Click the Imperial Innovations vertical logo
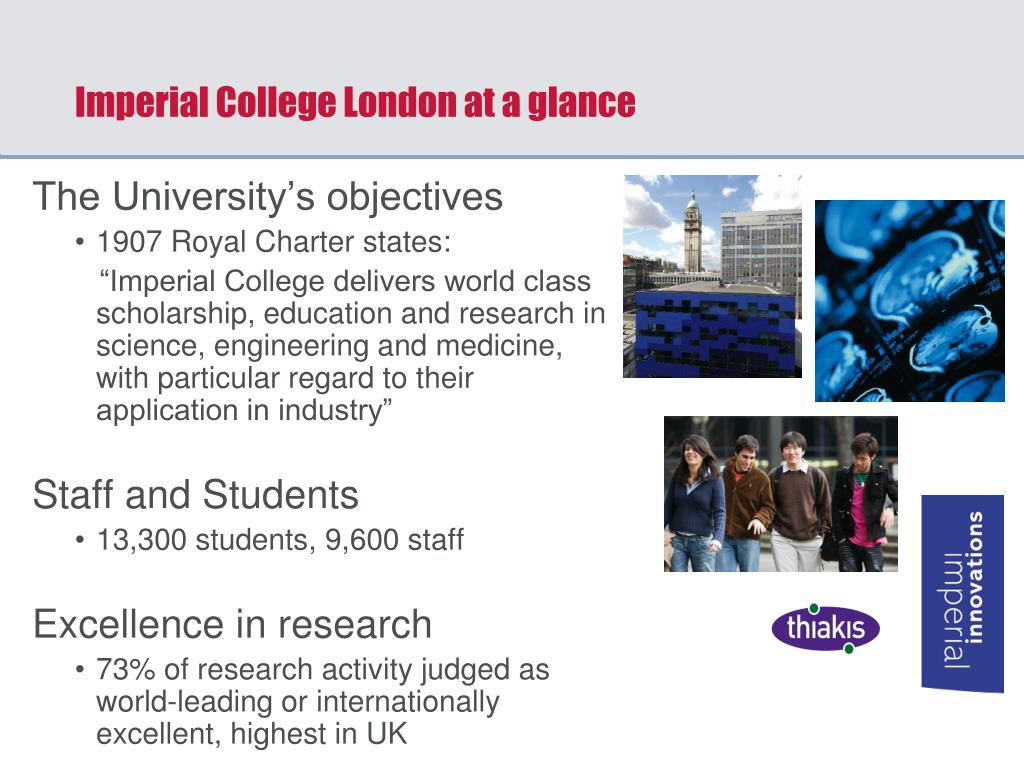The width and height of the screenshot is (1024, 768). click(963, 594)
